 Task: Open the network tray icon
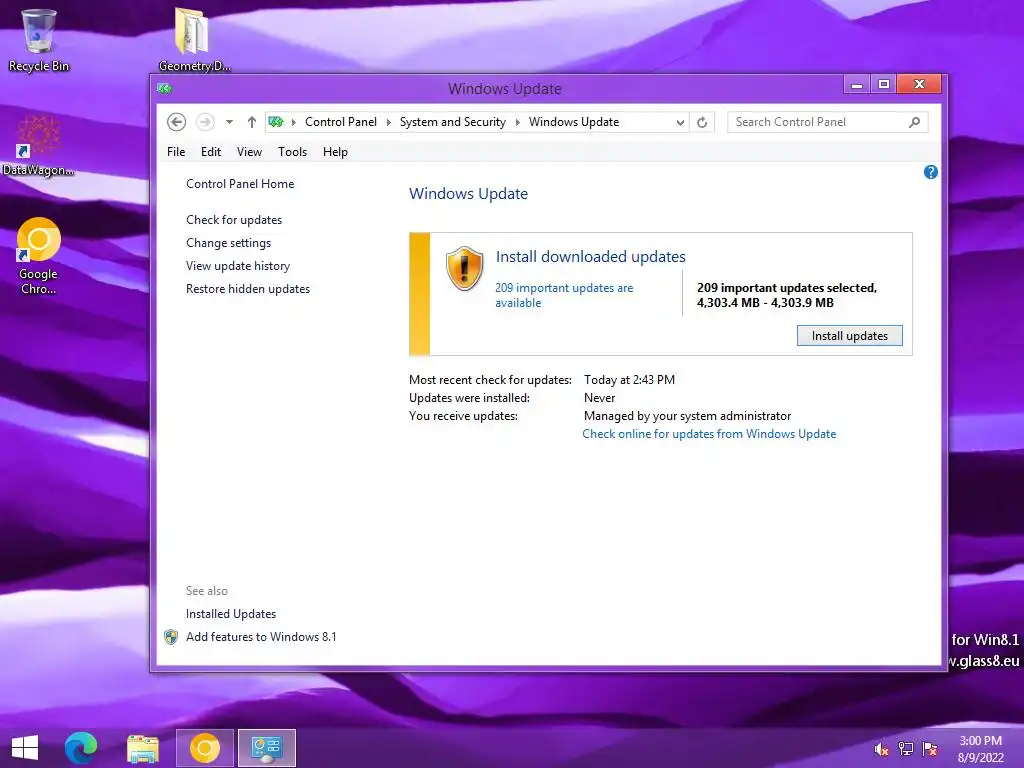[x=906, y=749]
